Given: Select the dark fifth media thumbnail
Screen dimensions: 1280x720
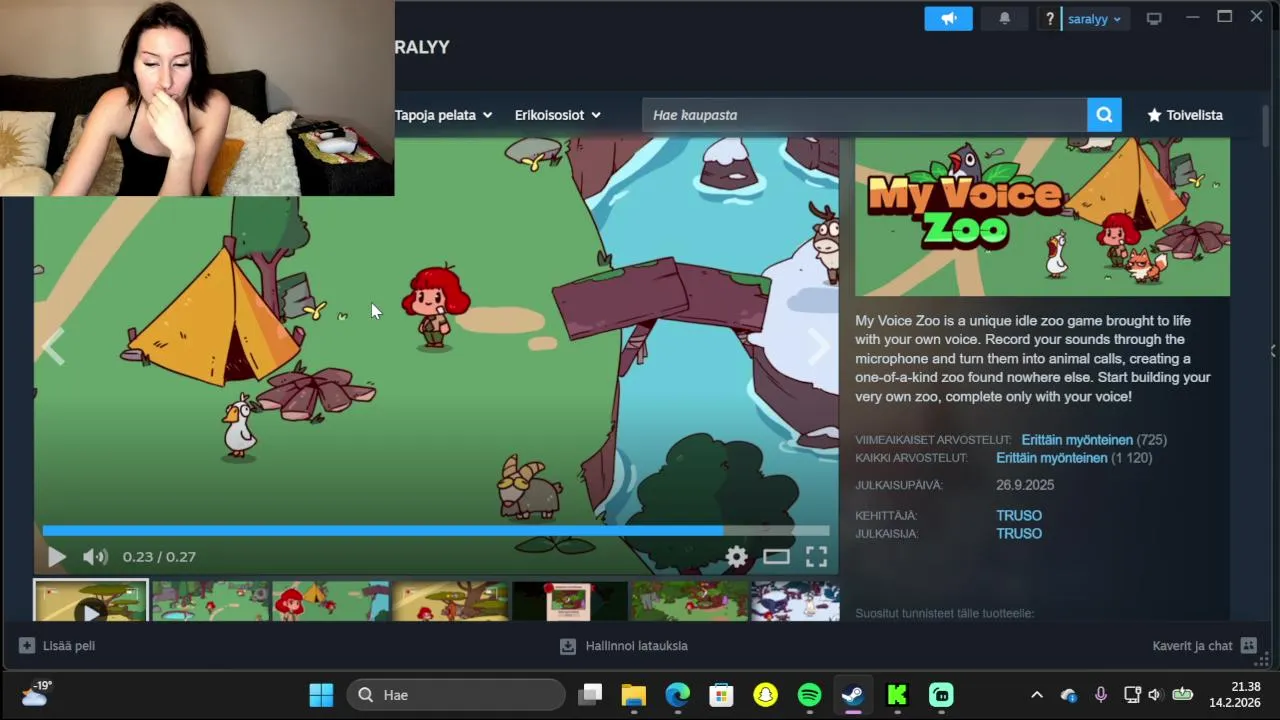Looking at the screenshot, I should pos(570,601).
